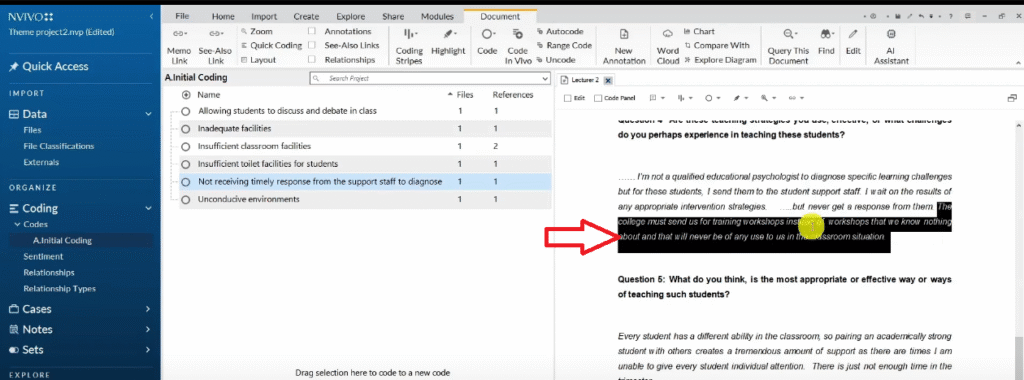1024x380 pixels.
Task: Open the help question mark icon
Action: coord(952,16)
